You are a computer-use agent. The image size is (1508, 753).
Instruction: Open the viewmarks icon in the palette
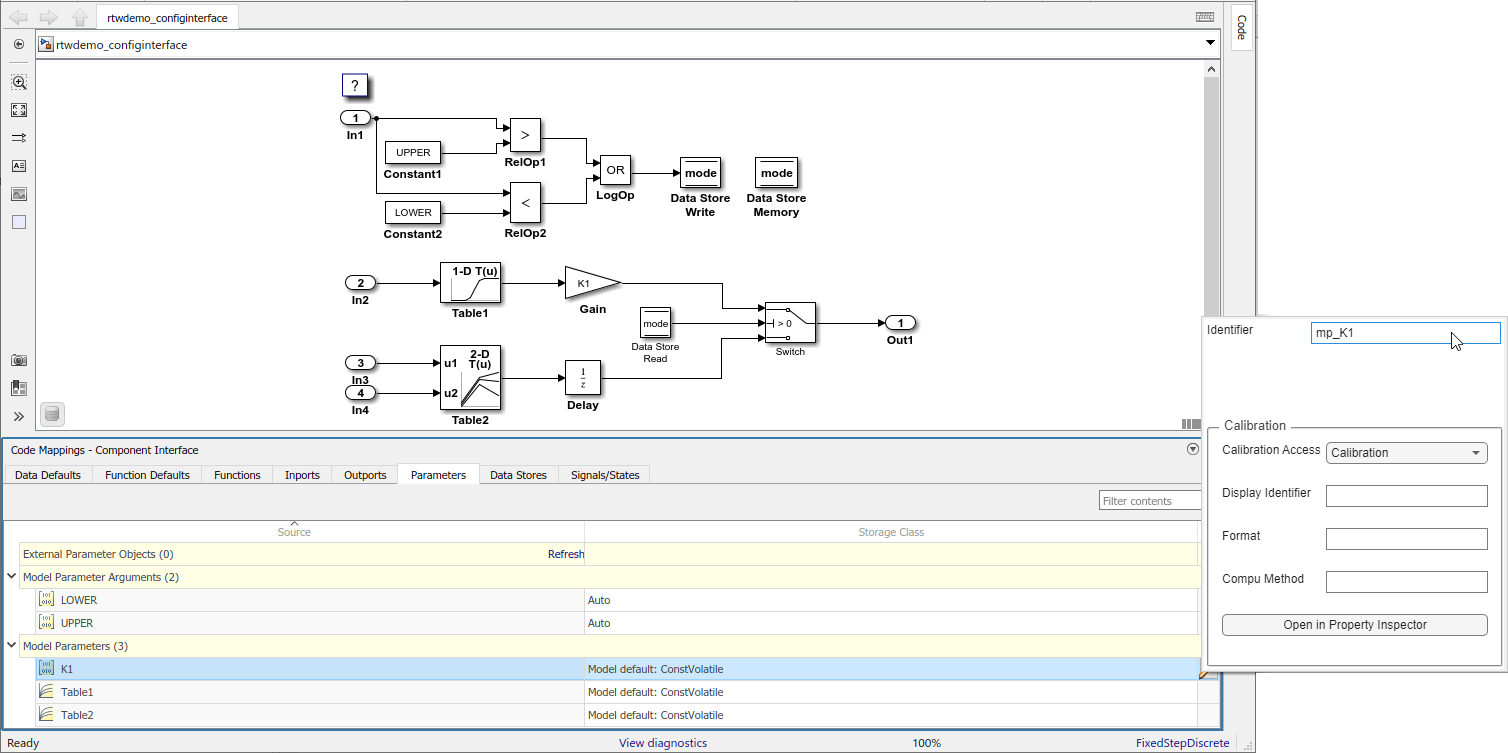pyautogui.click(x=19, y=388)
